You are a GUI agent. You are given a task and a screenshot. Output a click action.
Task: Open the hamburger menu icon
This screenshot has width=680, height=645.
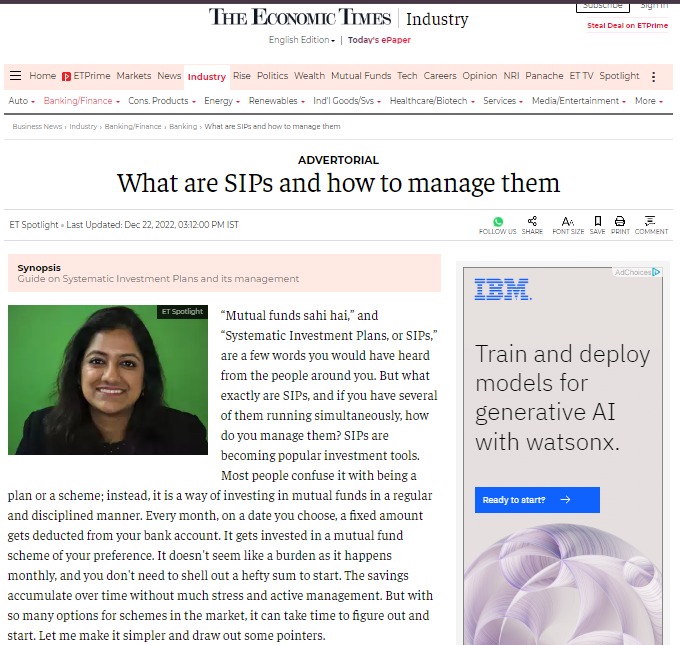tap(15, 76)
